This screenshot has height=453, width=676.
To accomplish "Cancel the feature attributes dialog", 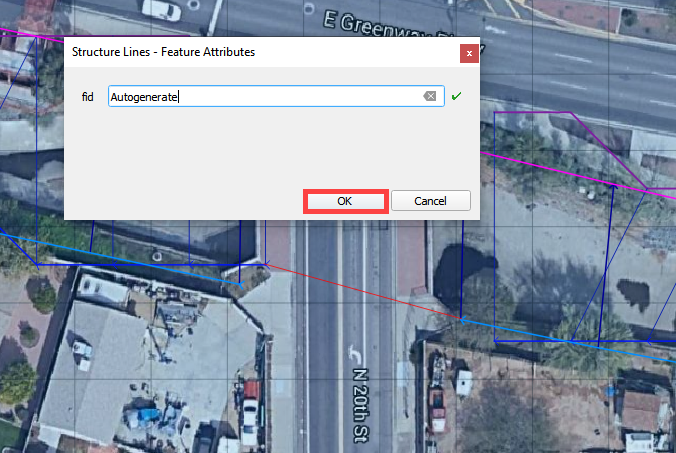I will (431, 200).
